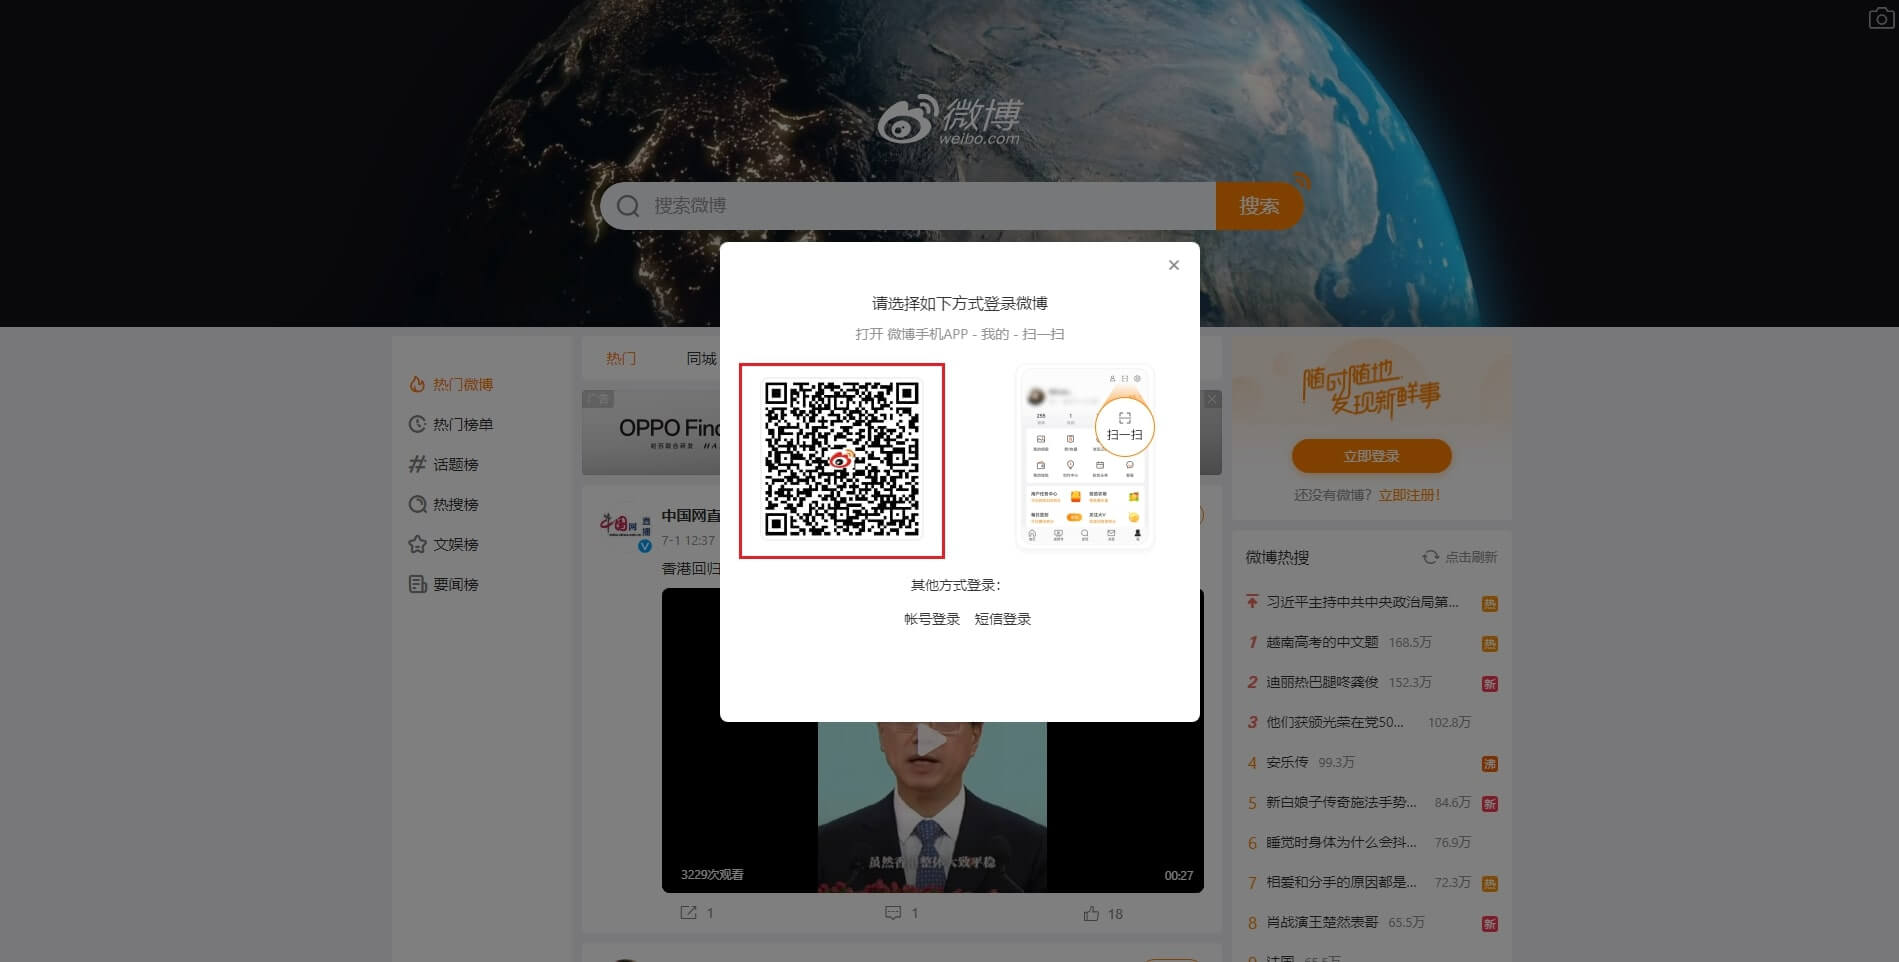Close the login dialog with X
The image size is (1899, 962).
[1174, 265]
